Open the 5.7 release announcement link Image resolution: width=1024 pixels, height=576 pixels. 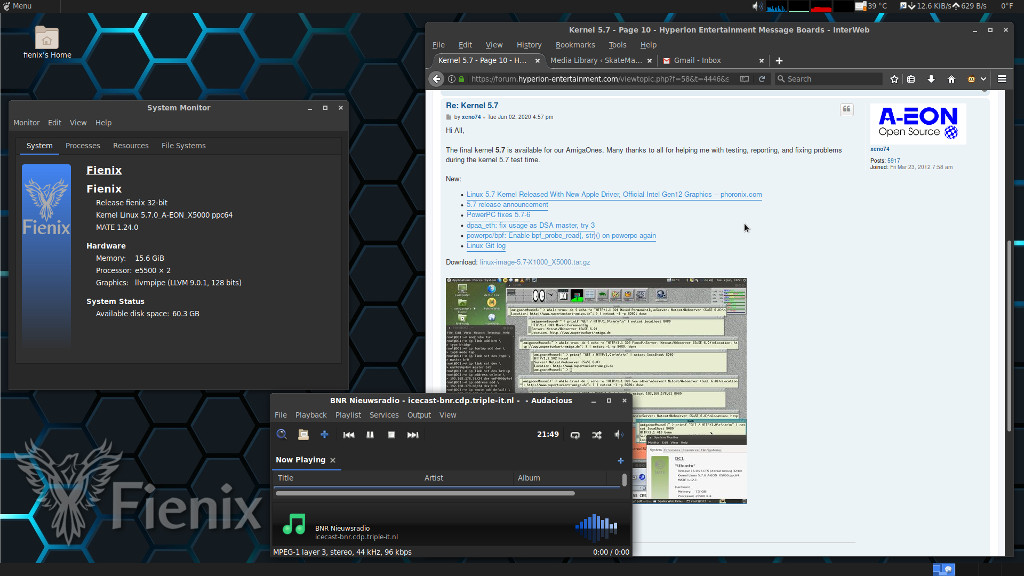(507, 205)
